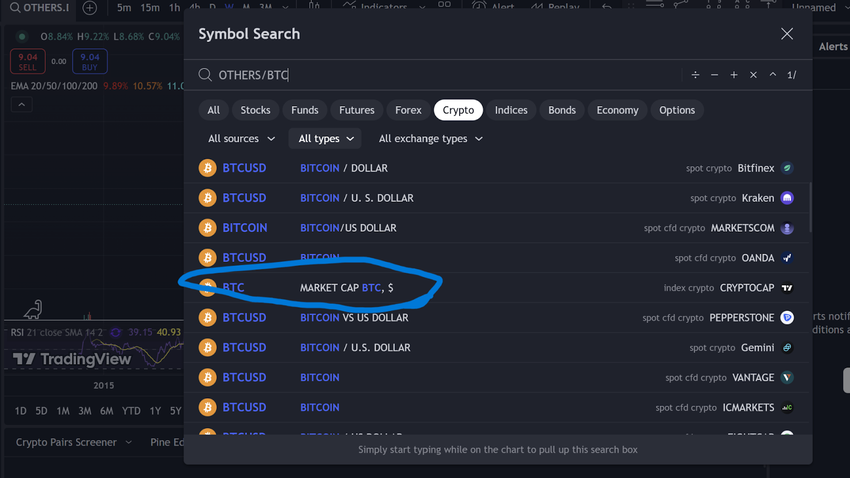Select the Bonds category tab

[x=562, y=110]
